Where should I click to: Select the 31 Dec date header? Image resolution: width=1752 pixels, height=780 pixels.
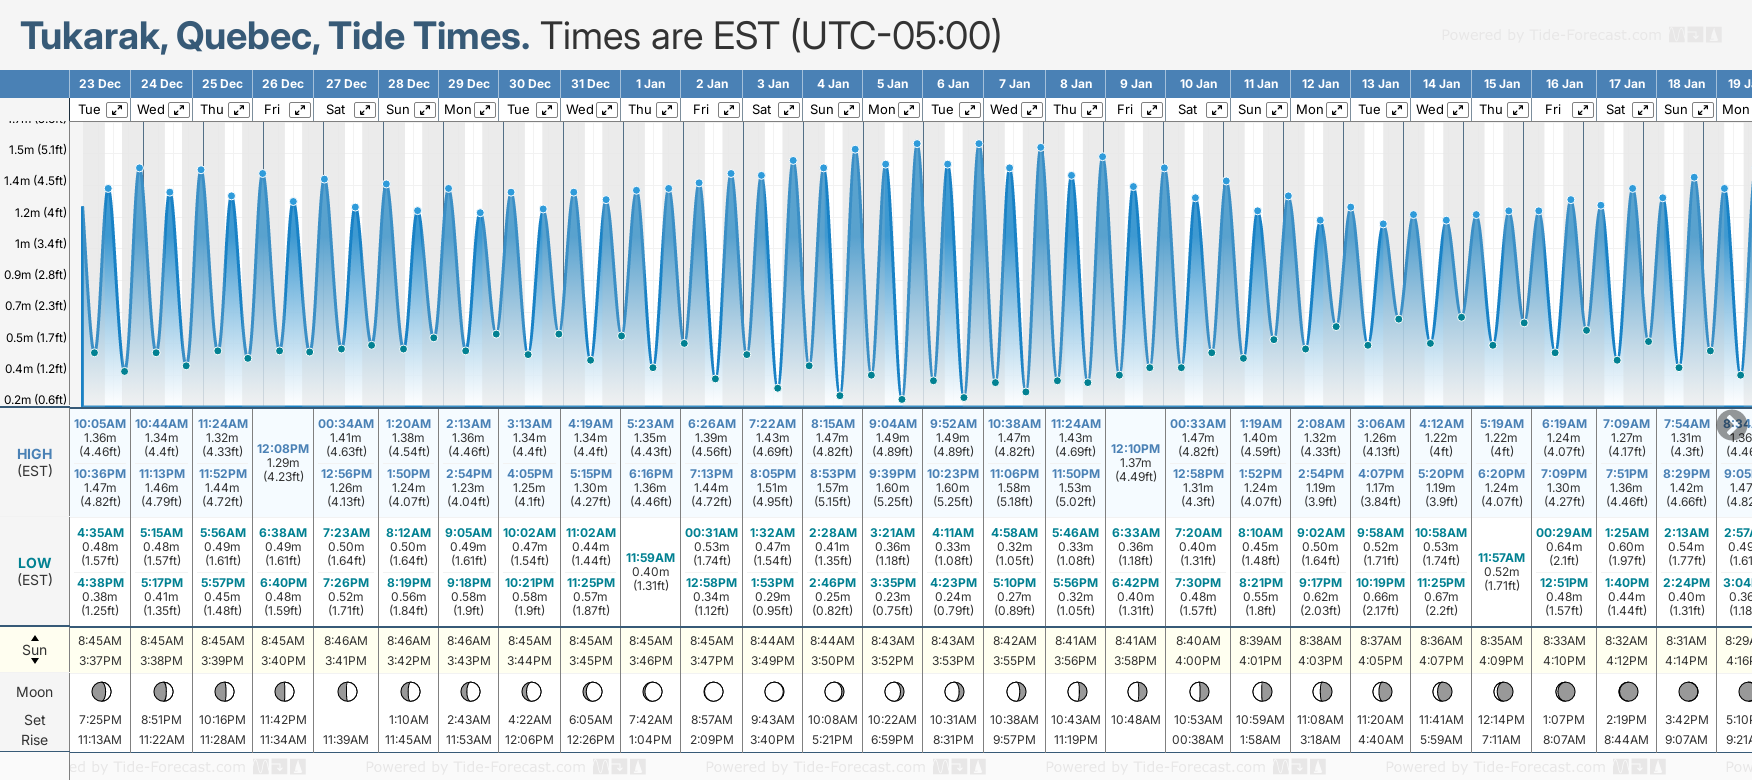(x=590, y=84)
